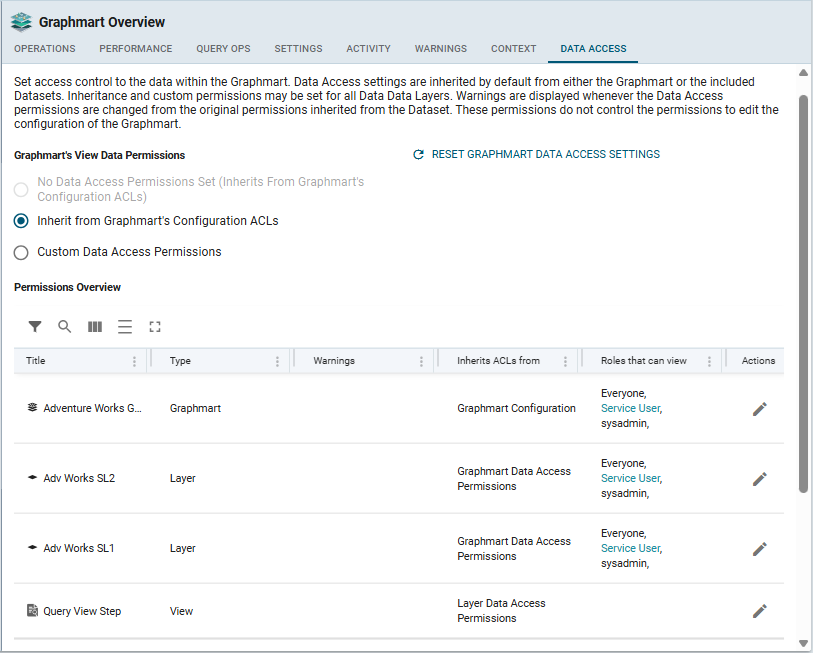Image resolution: width=813 pixels, height=653 pixels.
Task: Click Reset Graphmart Data Access Settings
Action: click(536, 155)
